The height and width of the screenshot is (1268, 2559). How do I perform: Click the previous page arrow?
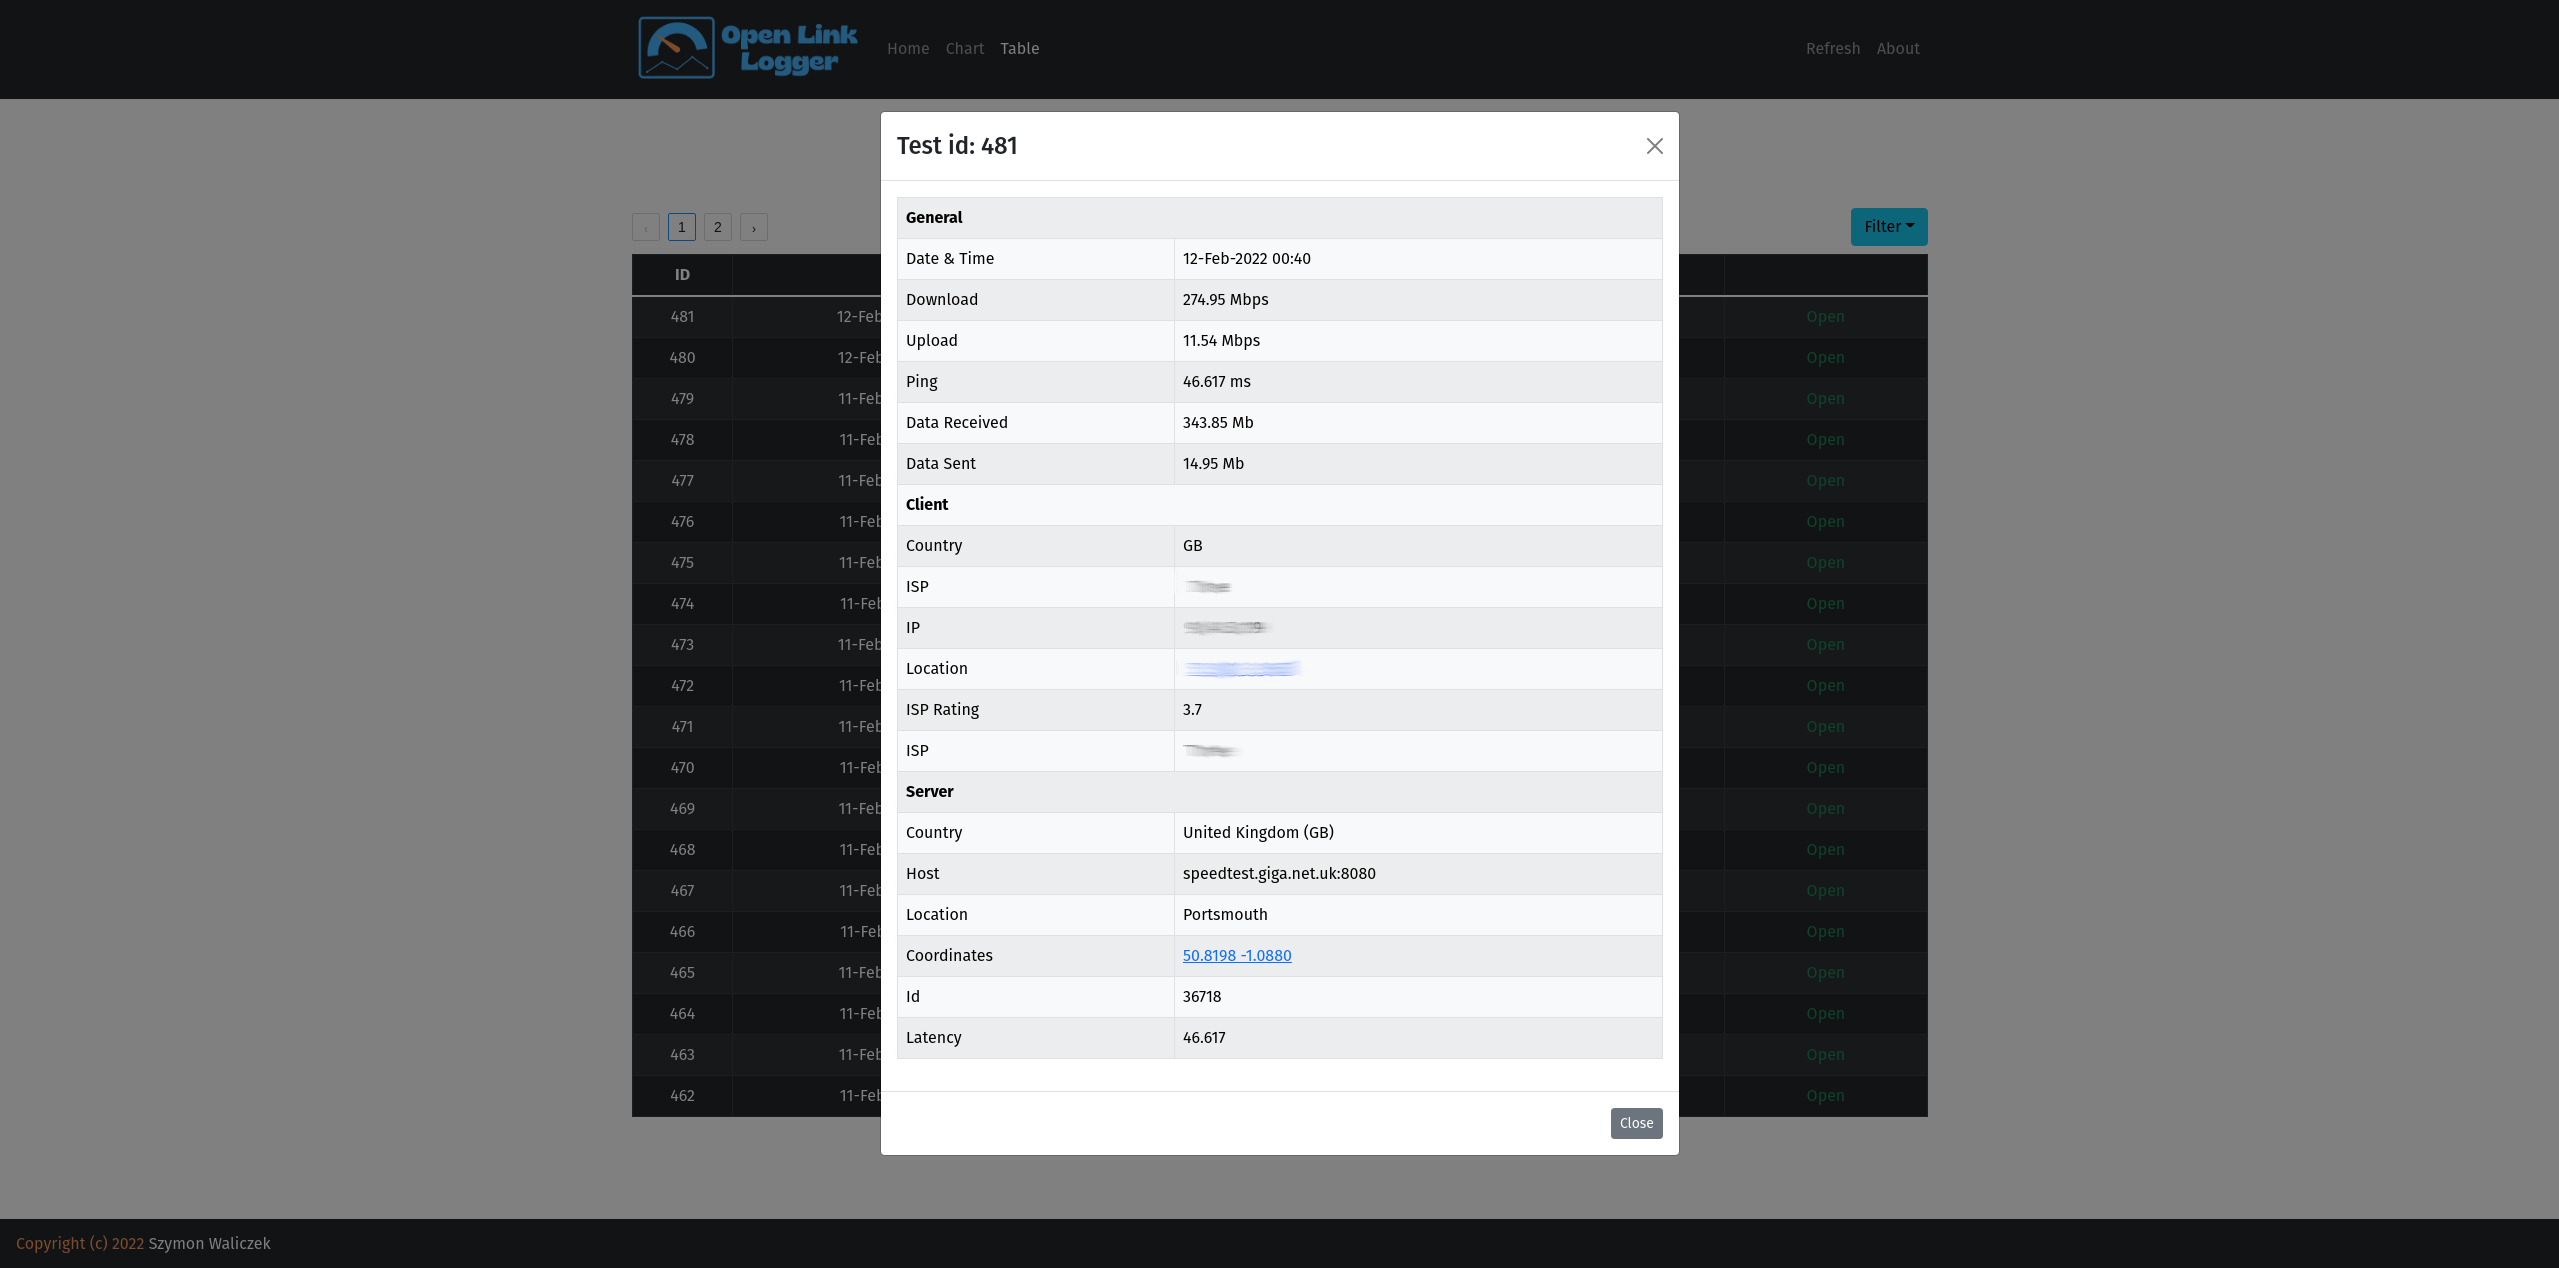(x=645, y=228)
